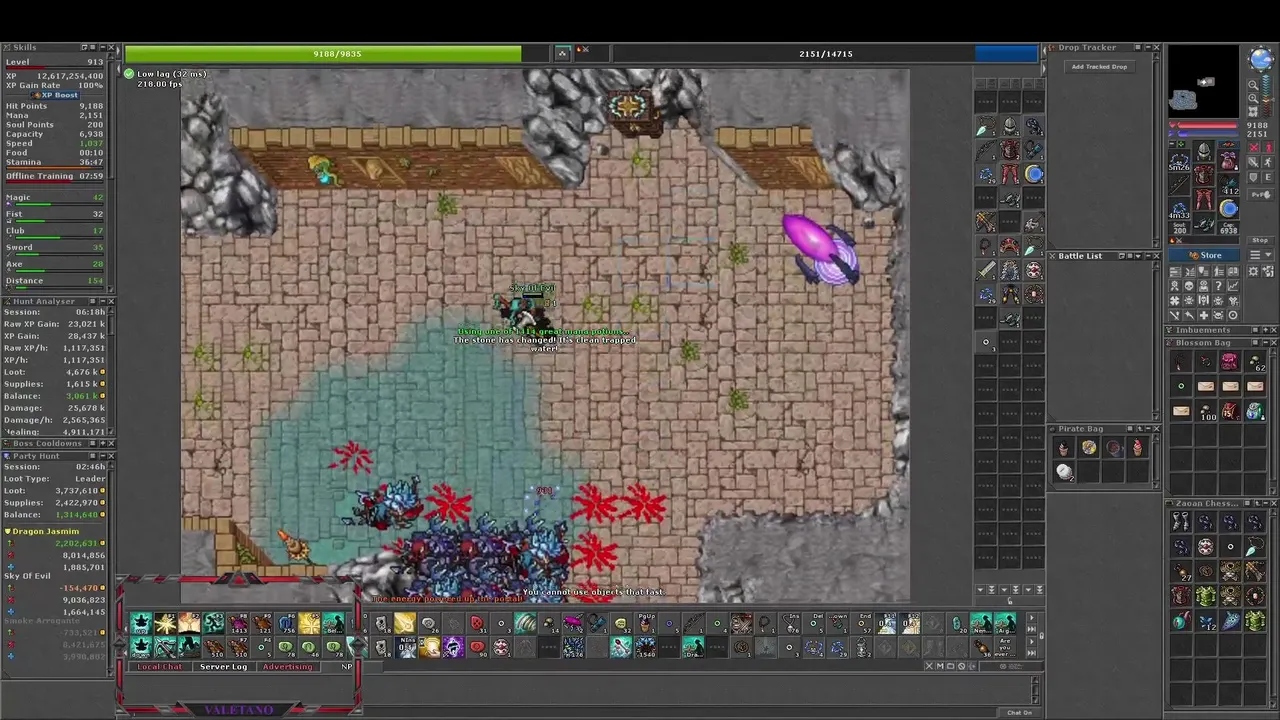Viewport: 1280px width, 720px height.
Task: Click the Offline Training 07:59 row
Action: pyautogui.click(x=55, y=176)
